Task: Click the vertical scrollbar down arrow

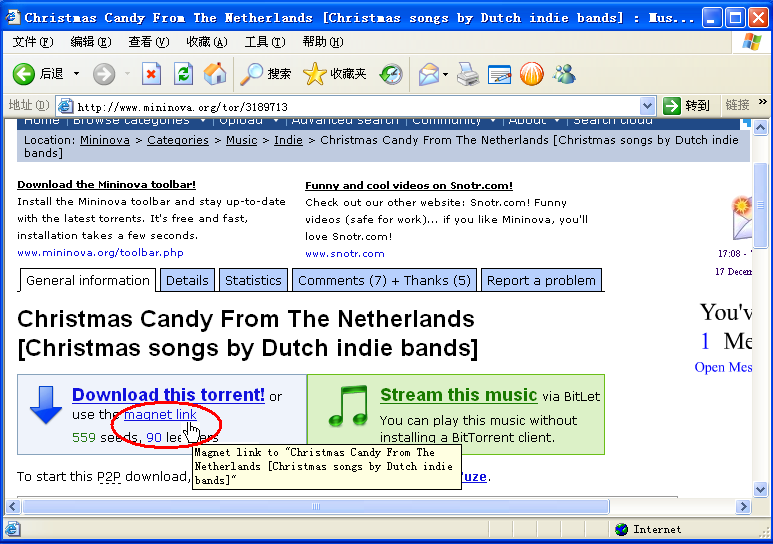Action: 760,489
